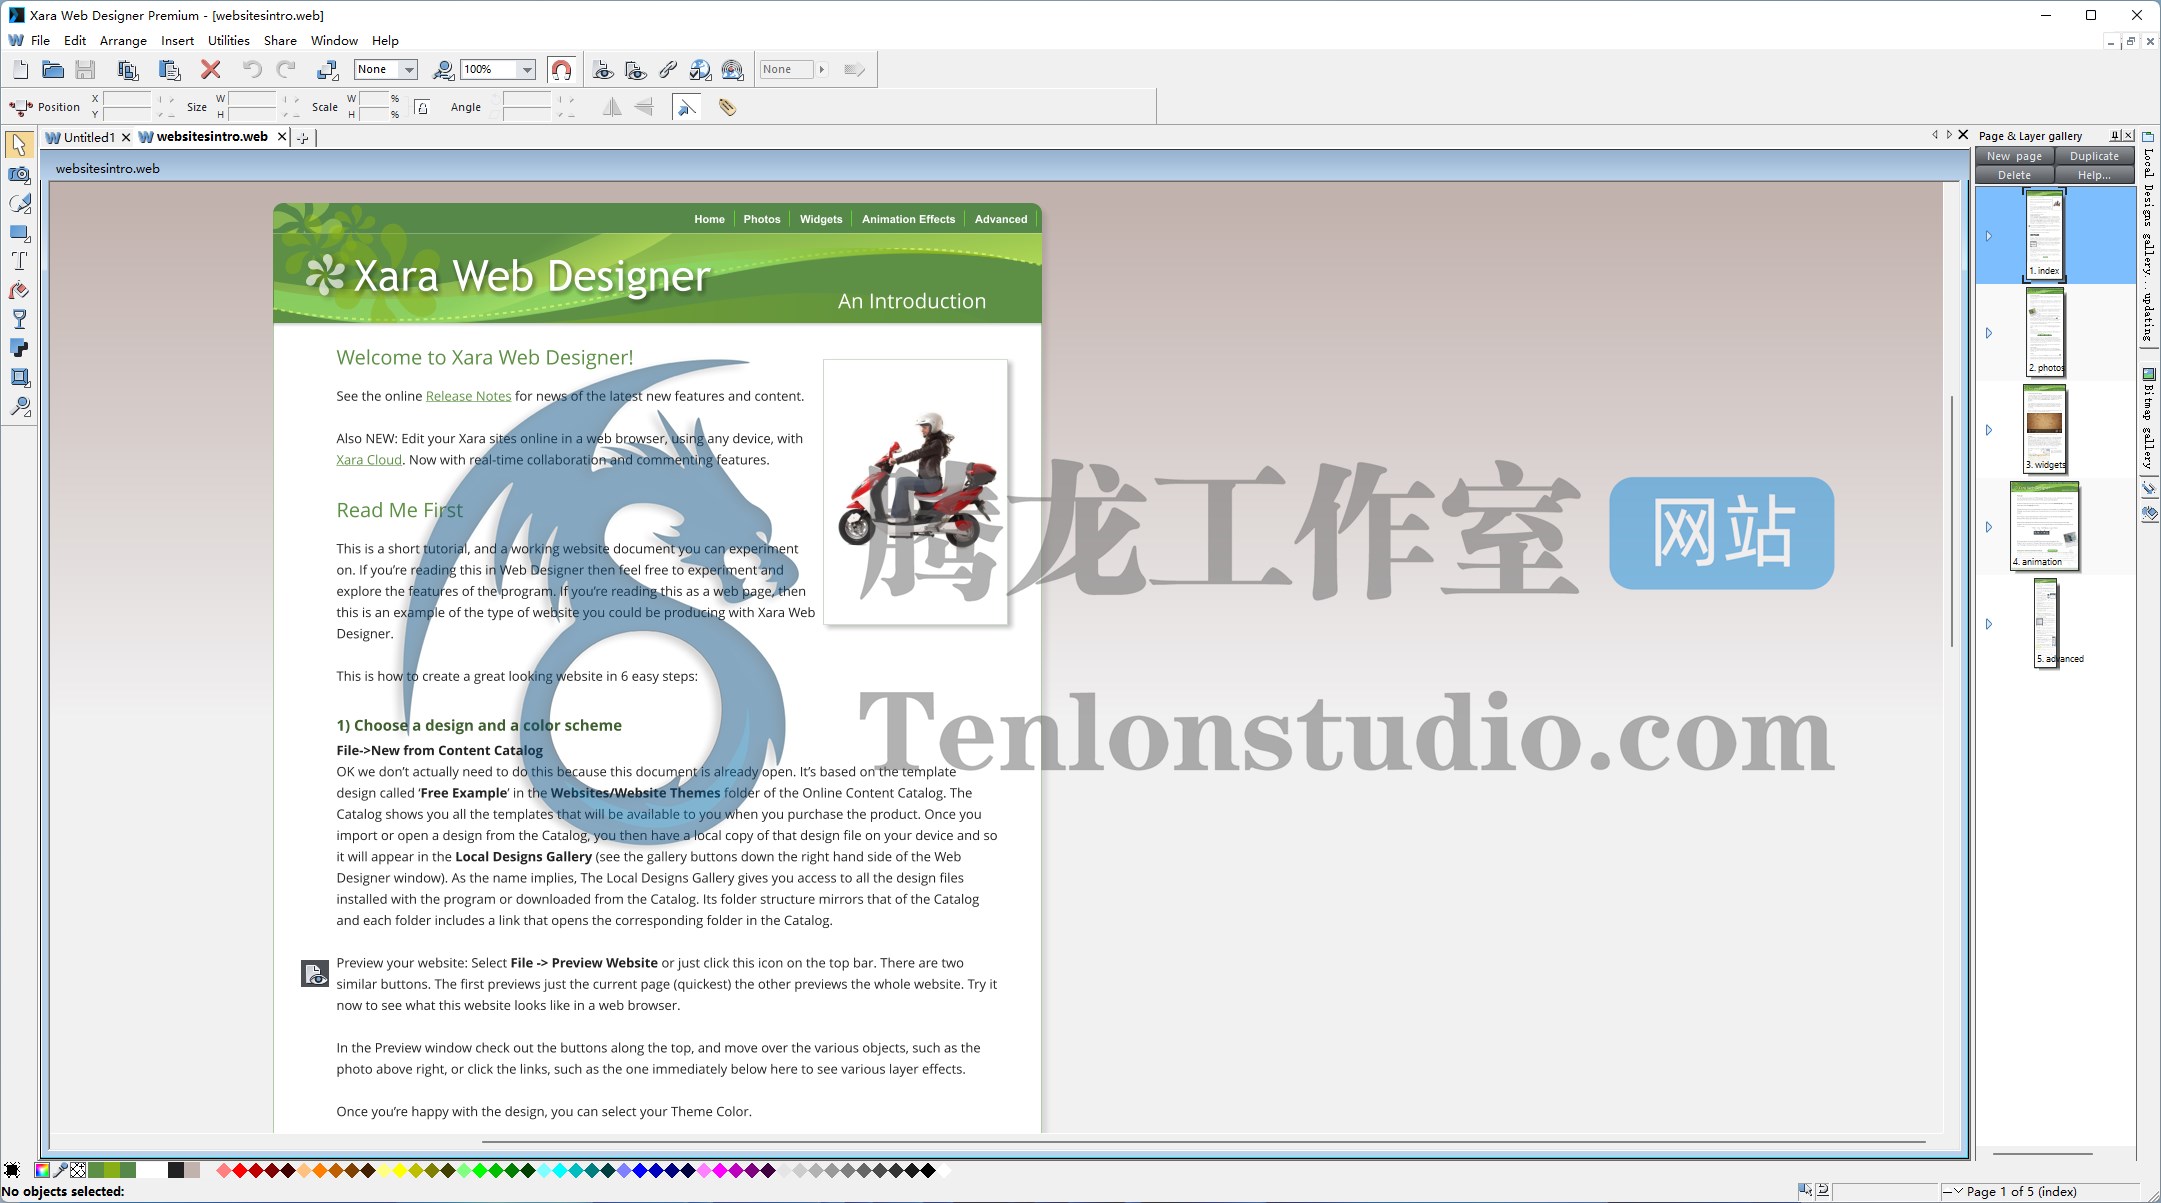Screen dimensions: 2161x1203
Task: Pick the bright red color swatch
Action: pyautogui.click(x=240, y=1170)
